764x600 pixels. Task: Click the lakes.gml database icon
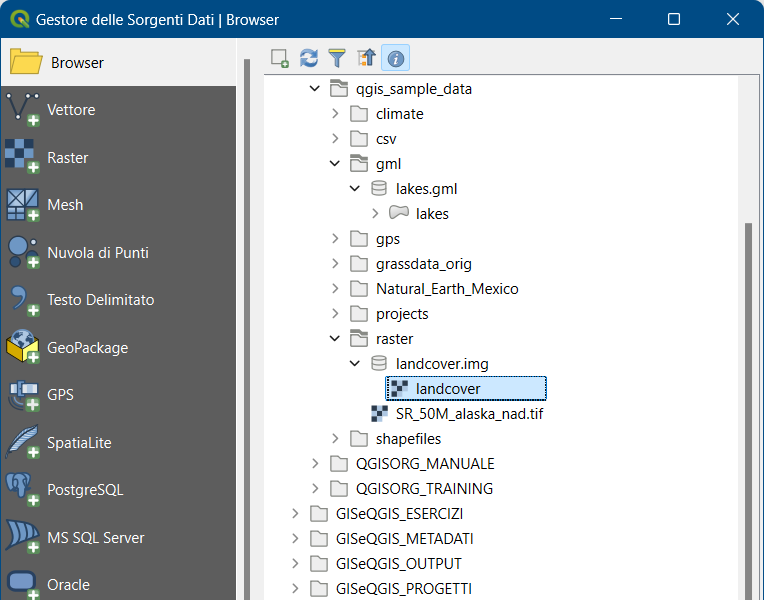[379, 188]
